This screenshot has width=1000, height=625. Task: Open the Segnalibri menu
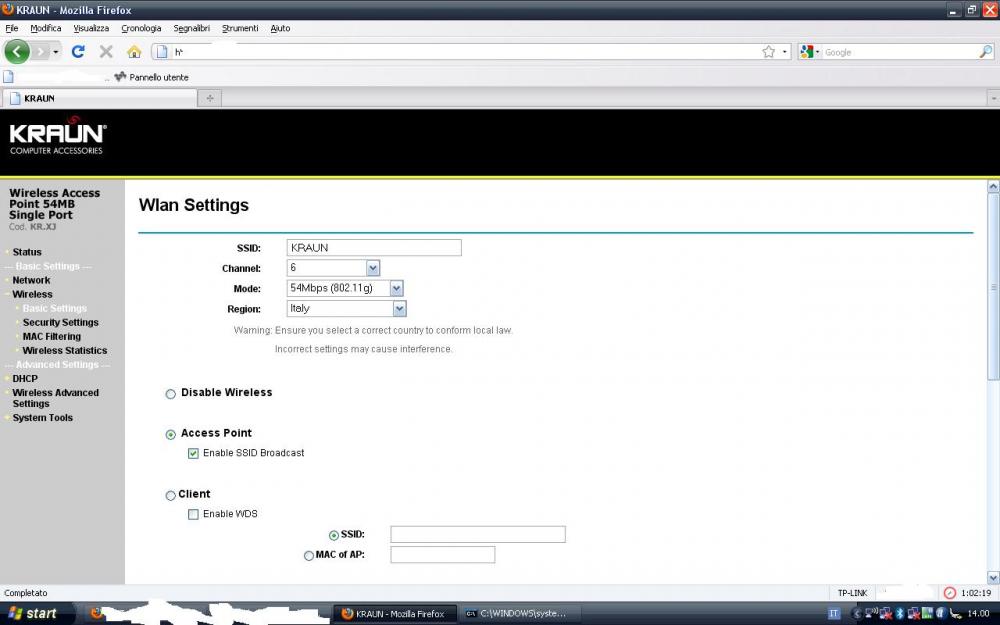[191, 28]
